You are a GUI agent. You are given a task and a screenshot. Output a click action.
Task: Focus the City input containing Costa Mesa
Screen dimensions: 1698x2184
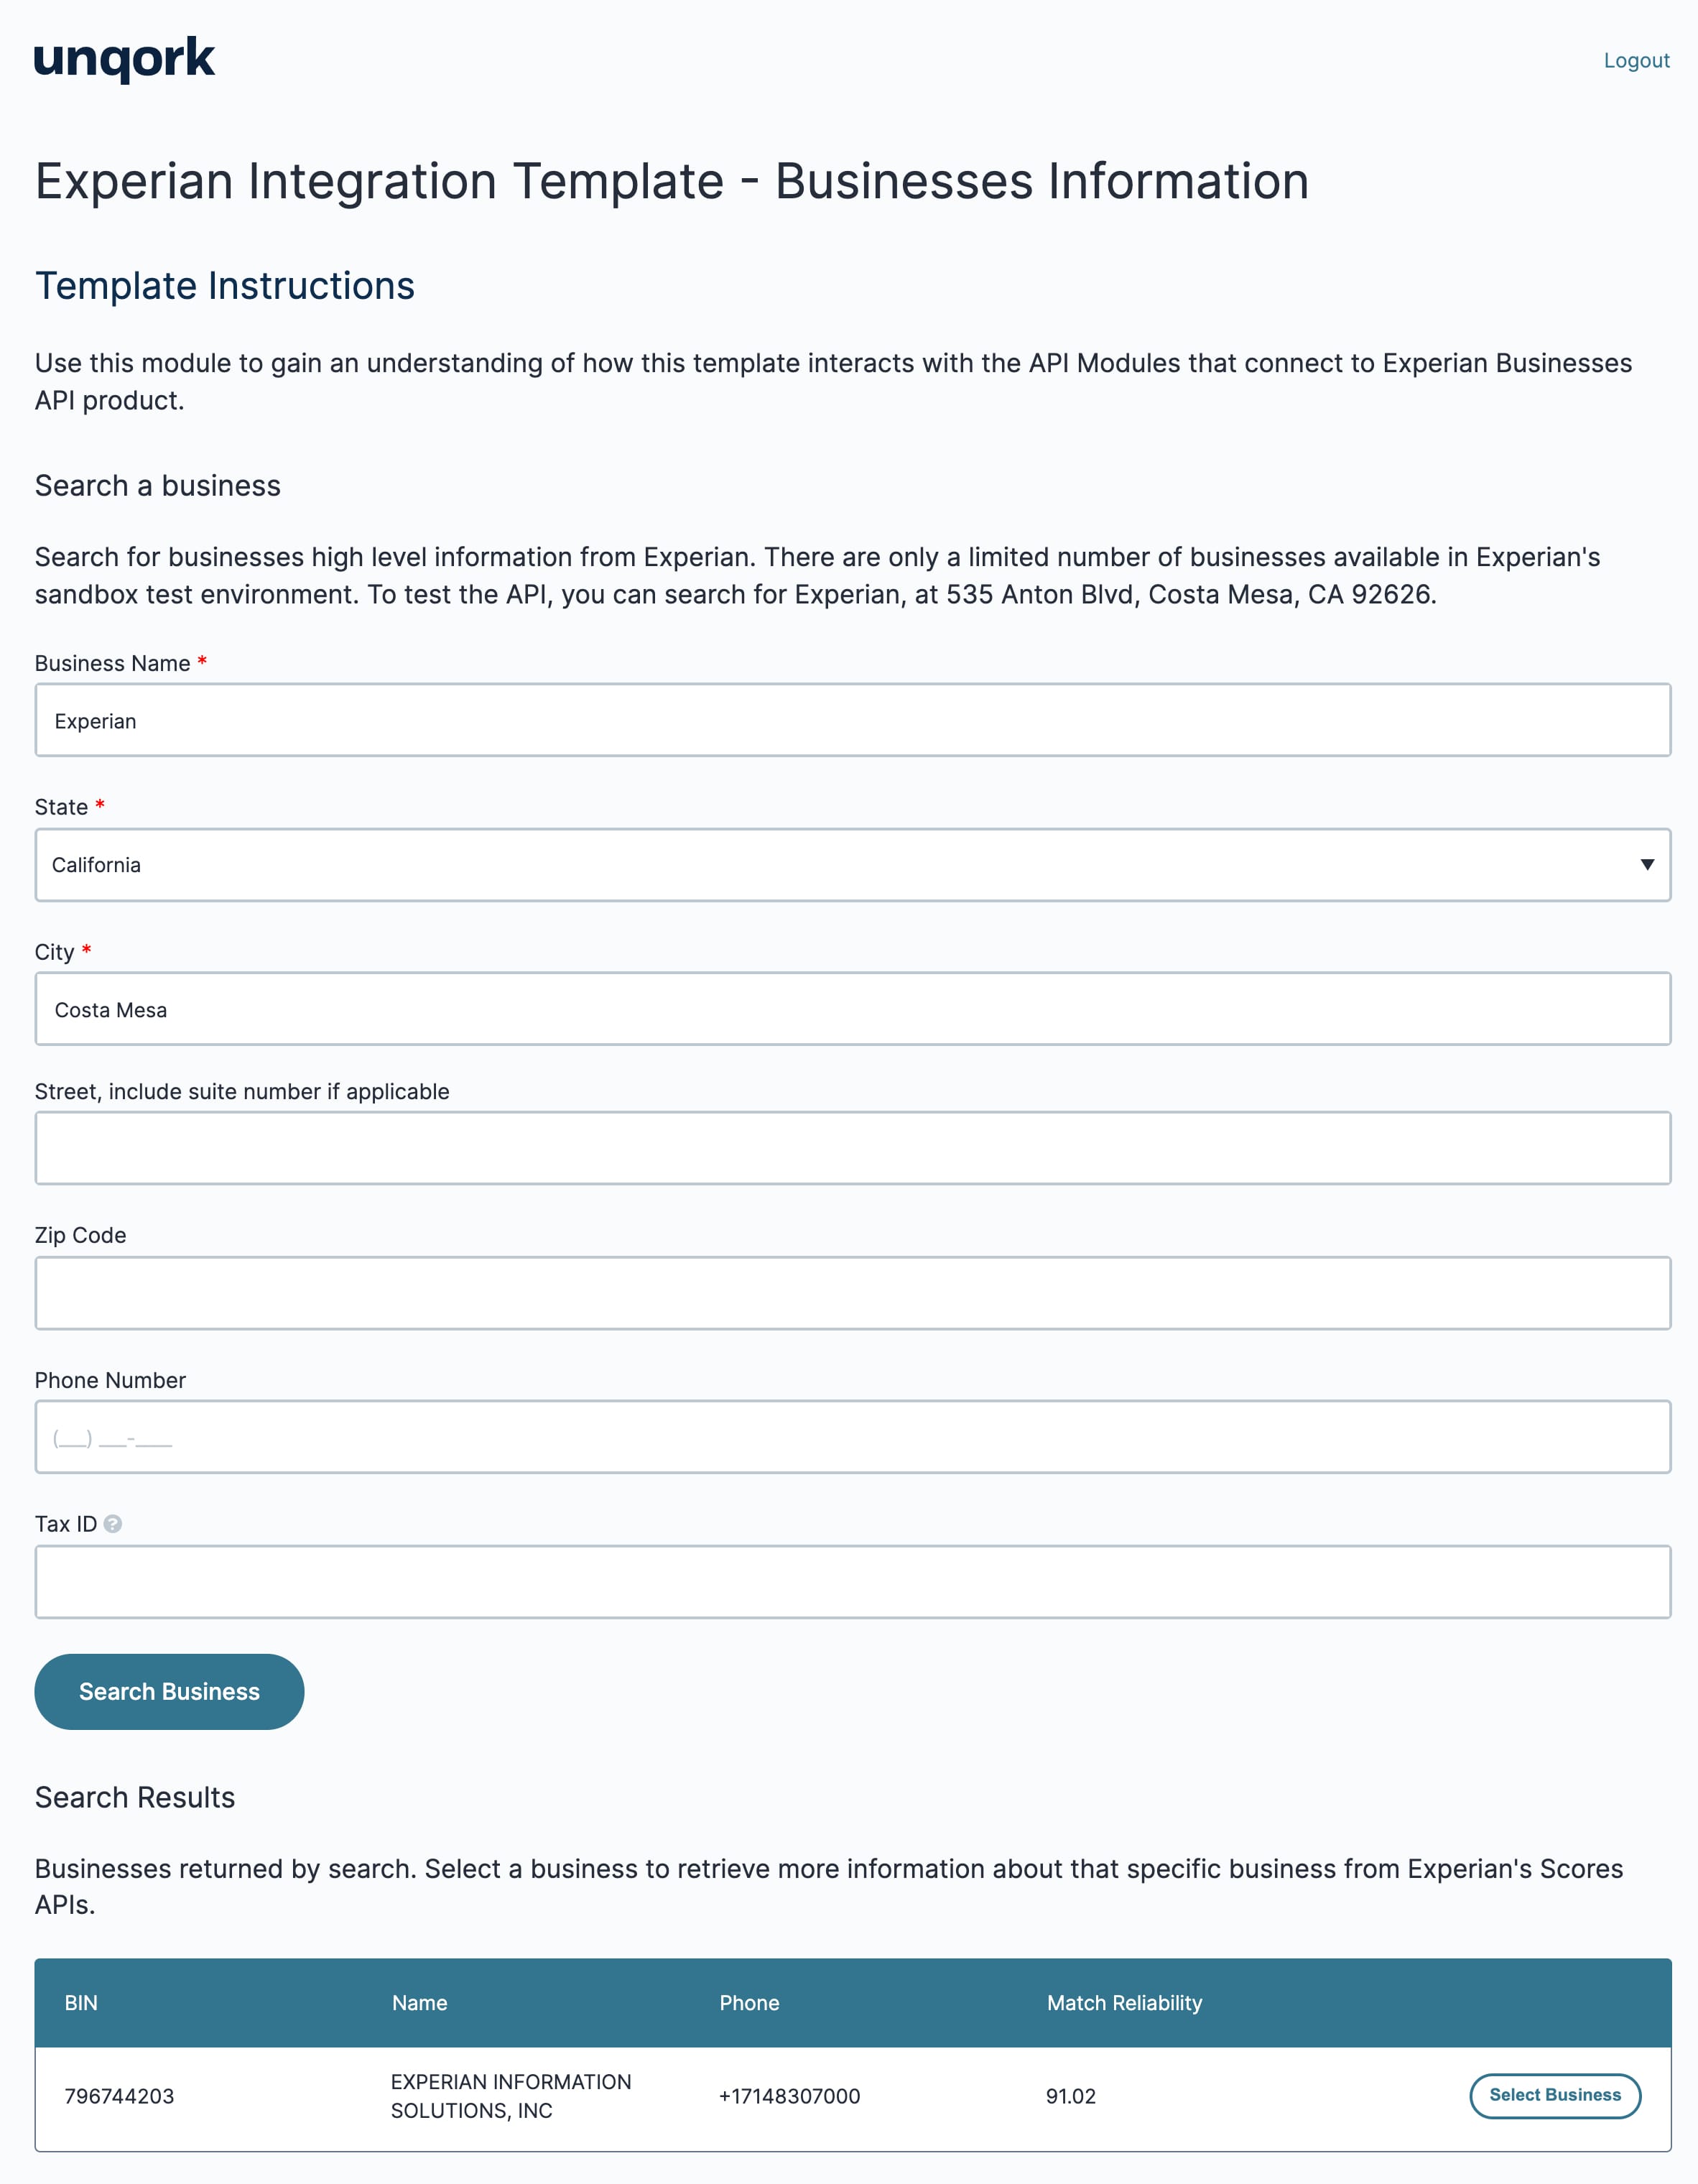[x=852, y=1009]
